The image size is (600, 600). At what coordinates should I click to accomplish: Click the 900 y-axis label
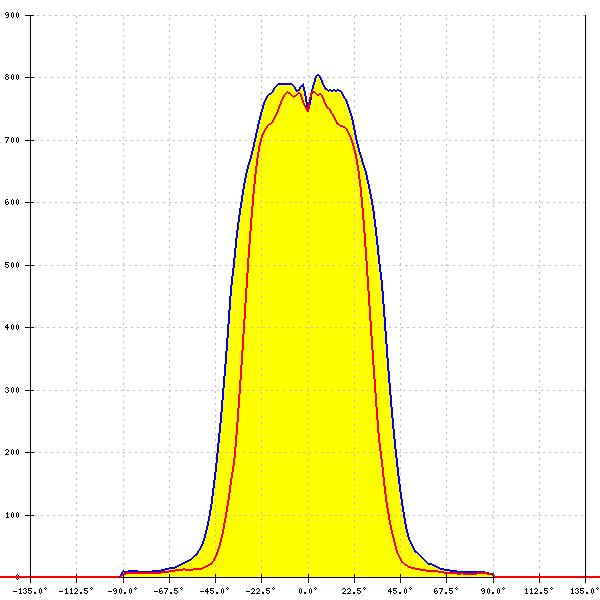[12, 15]
